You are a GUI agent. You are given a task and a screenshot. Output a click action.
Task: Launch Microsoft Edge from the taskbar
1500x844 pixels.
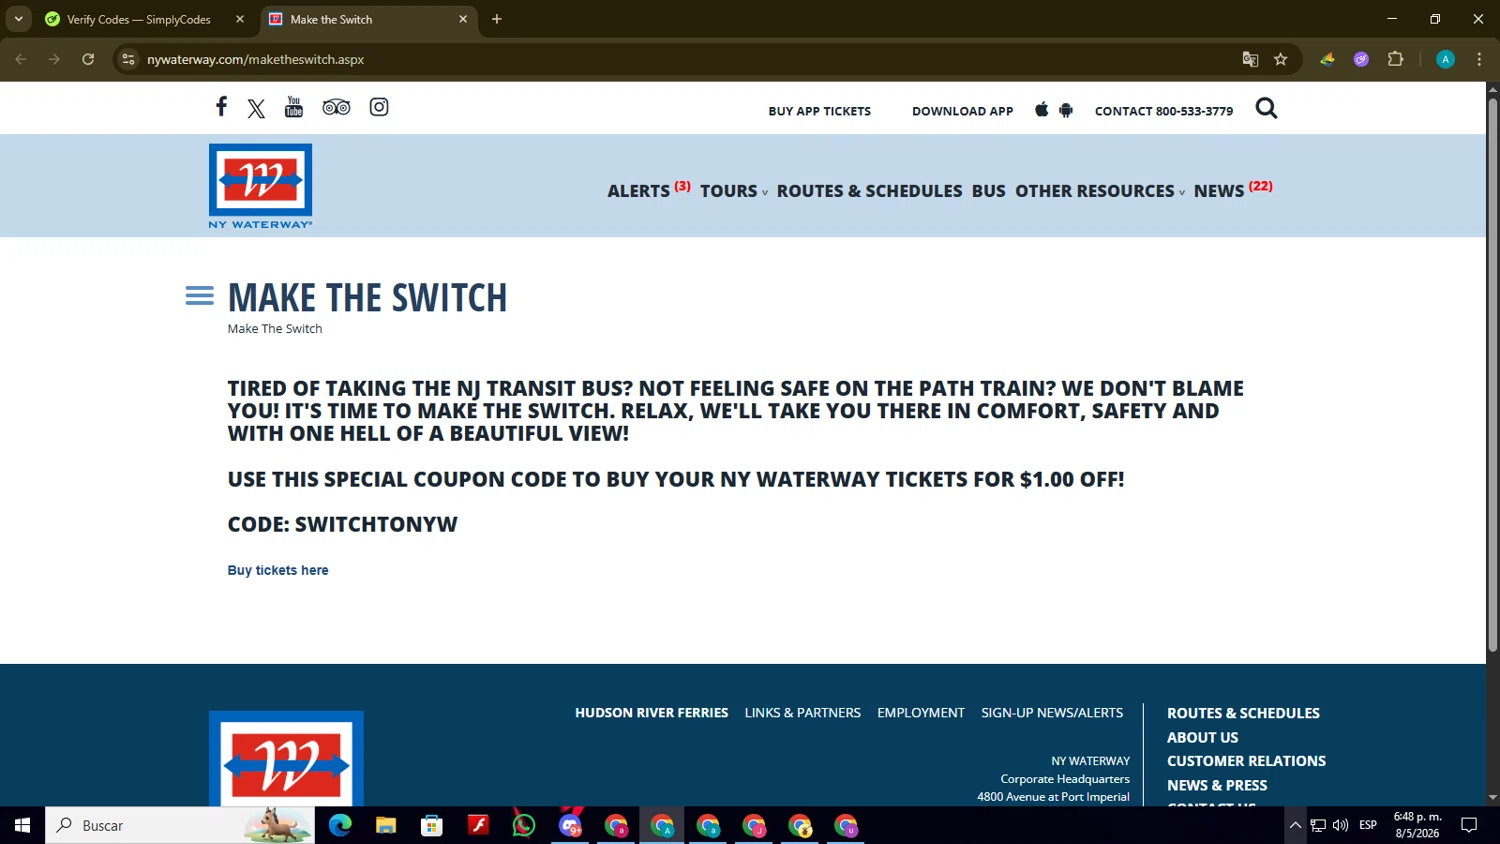click(340, 825)
